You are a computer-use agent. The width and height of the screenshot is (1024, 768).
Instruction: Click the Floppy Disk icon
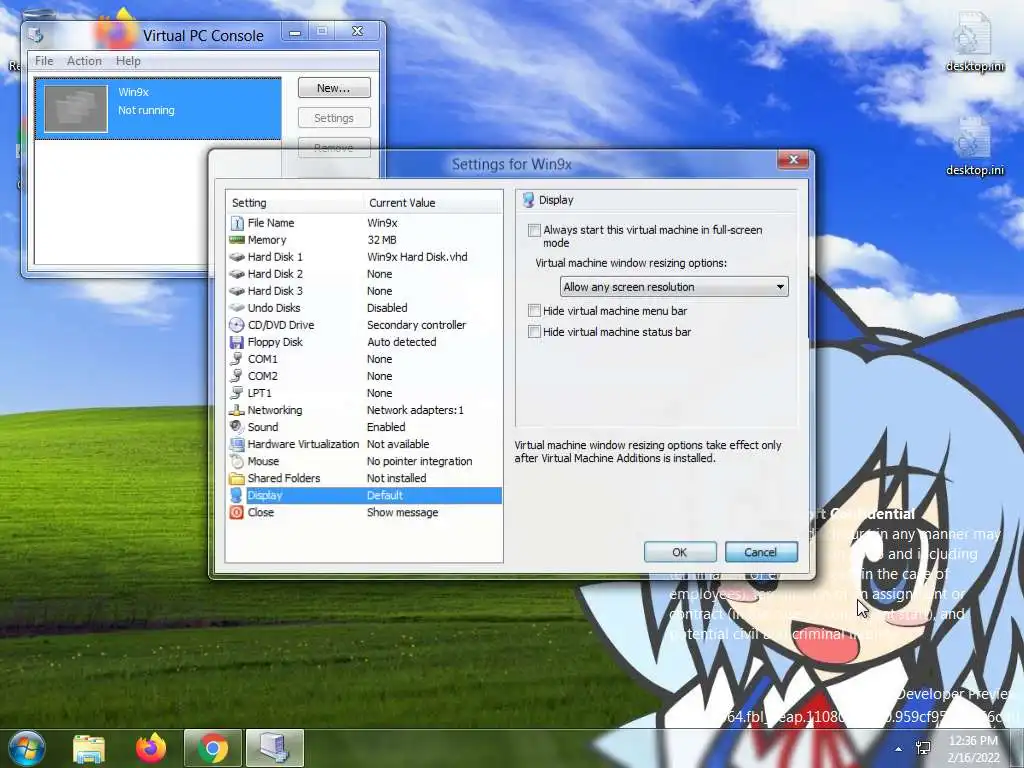point(237,342)
